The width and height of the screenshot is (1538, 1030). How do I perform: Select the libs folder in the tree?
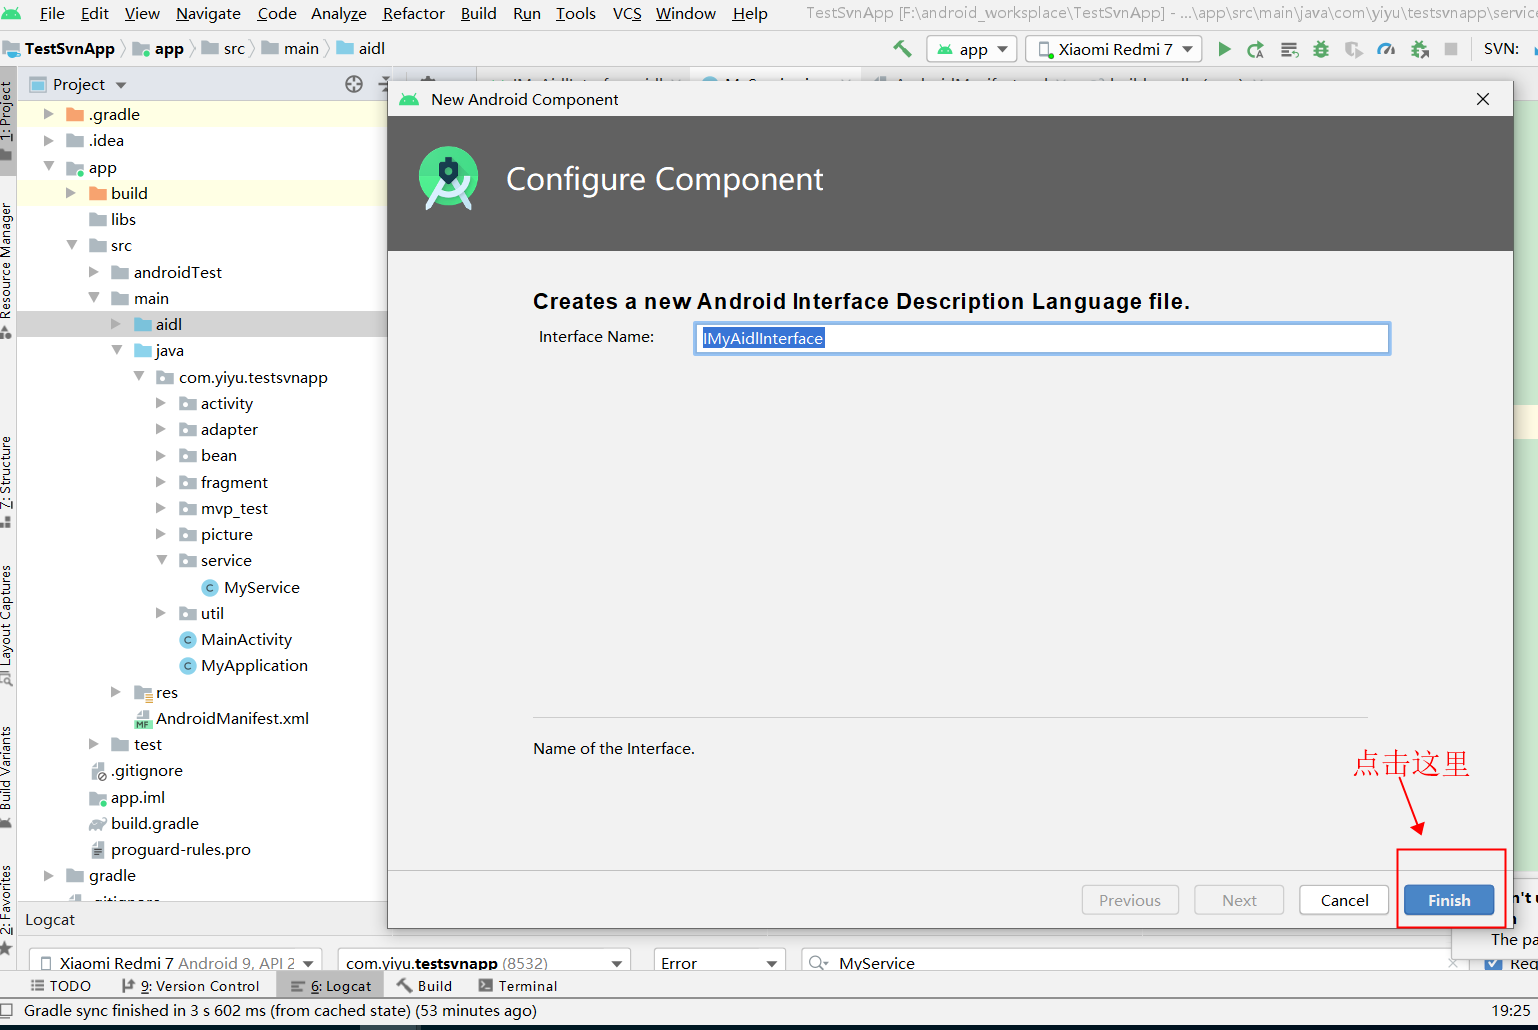[123, 220]
